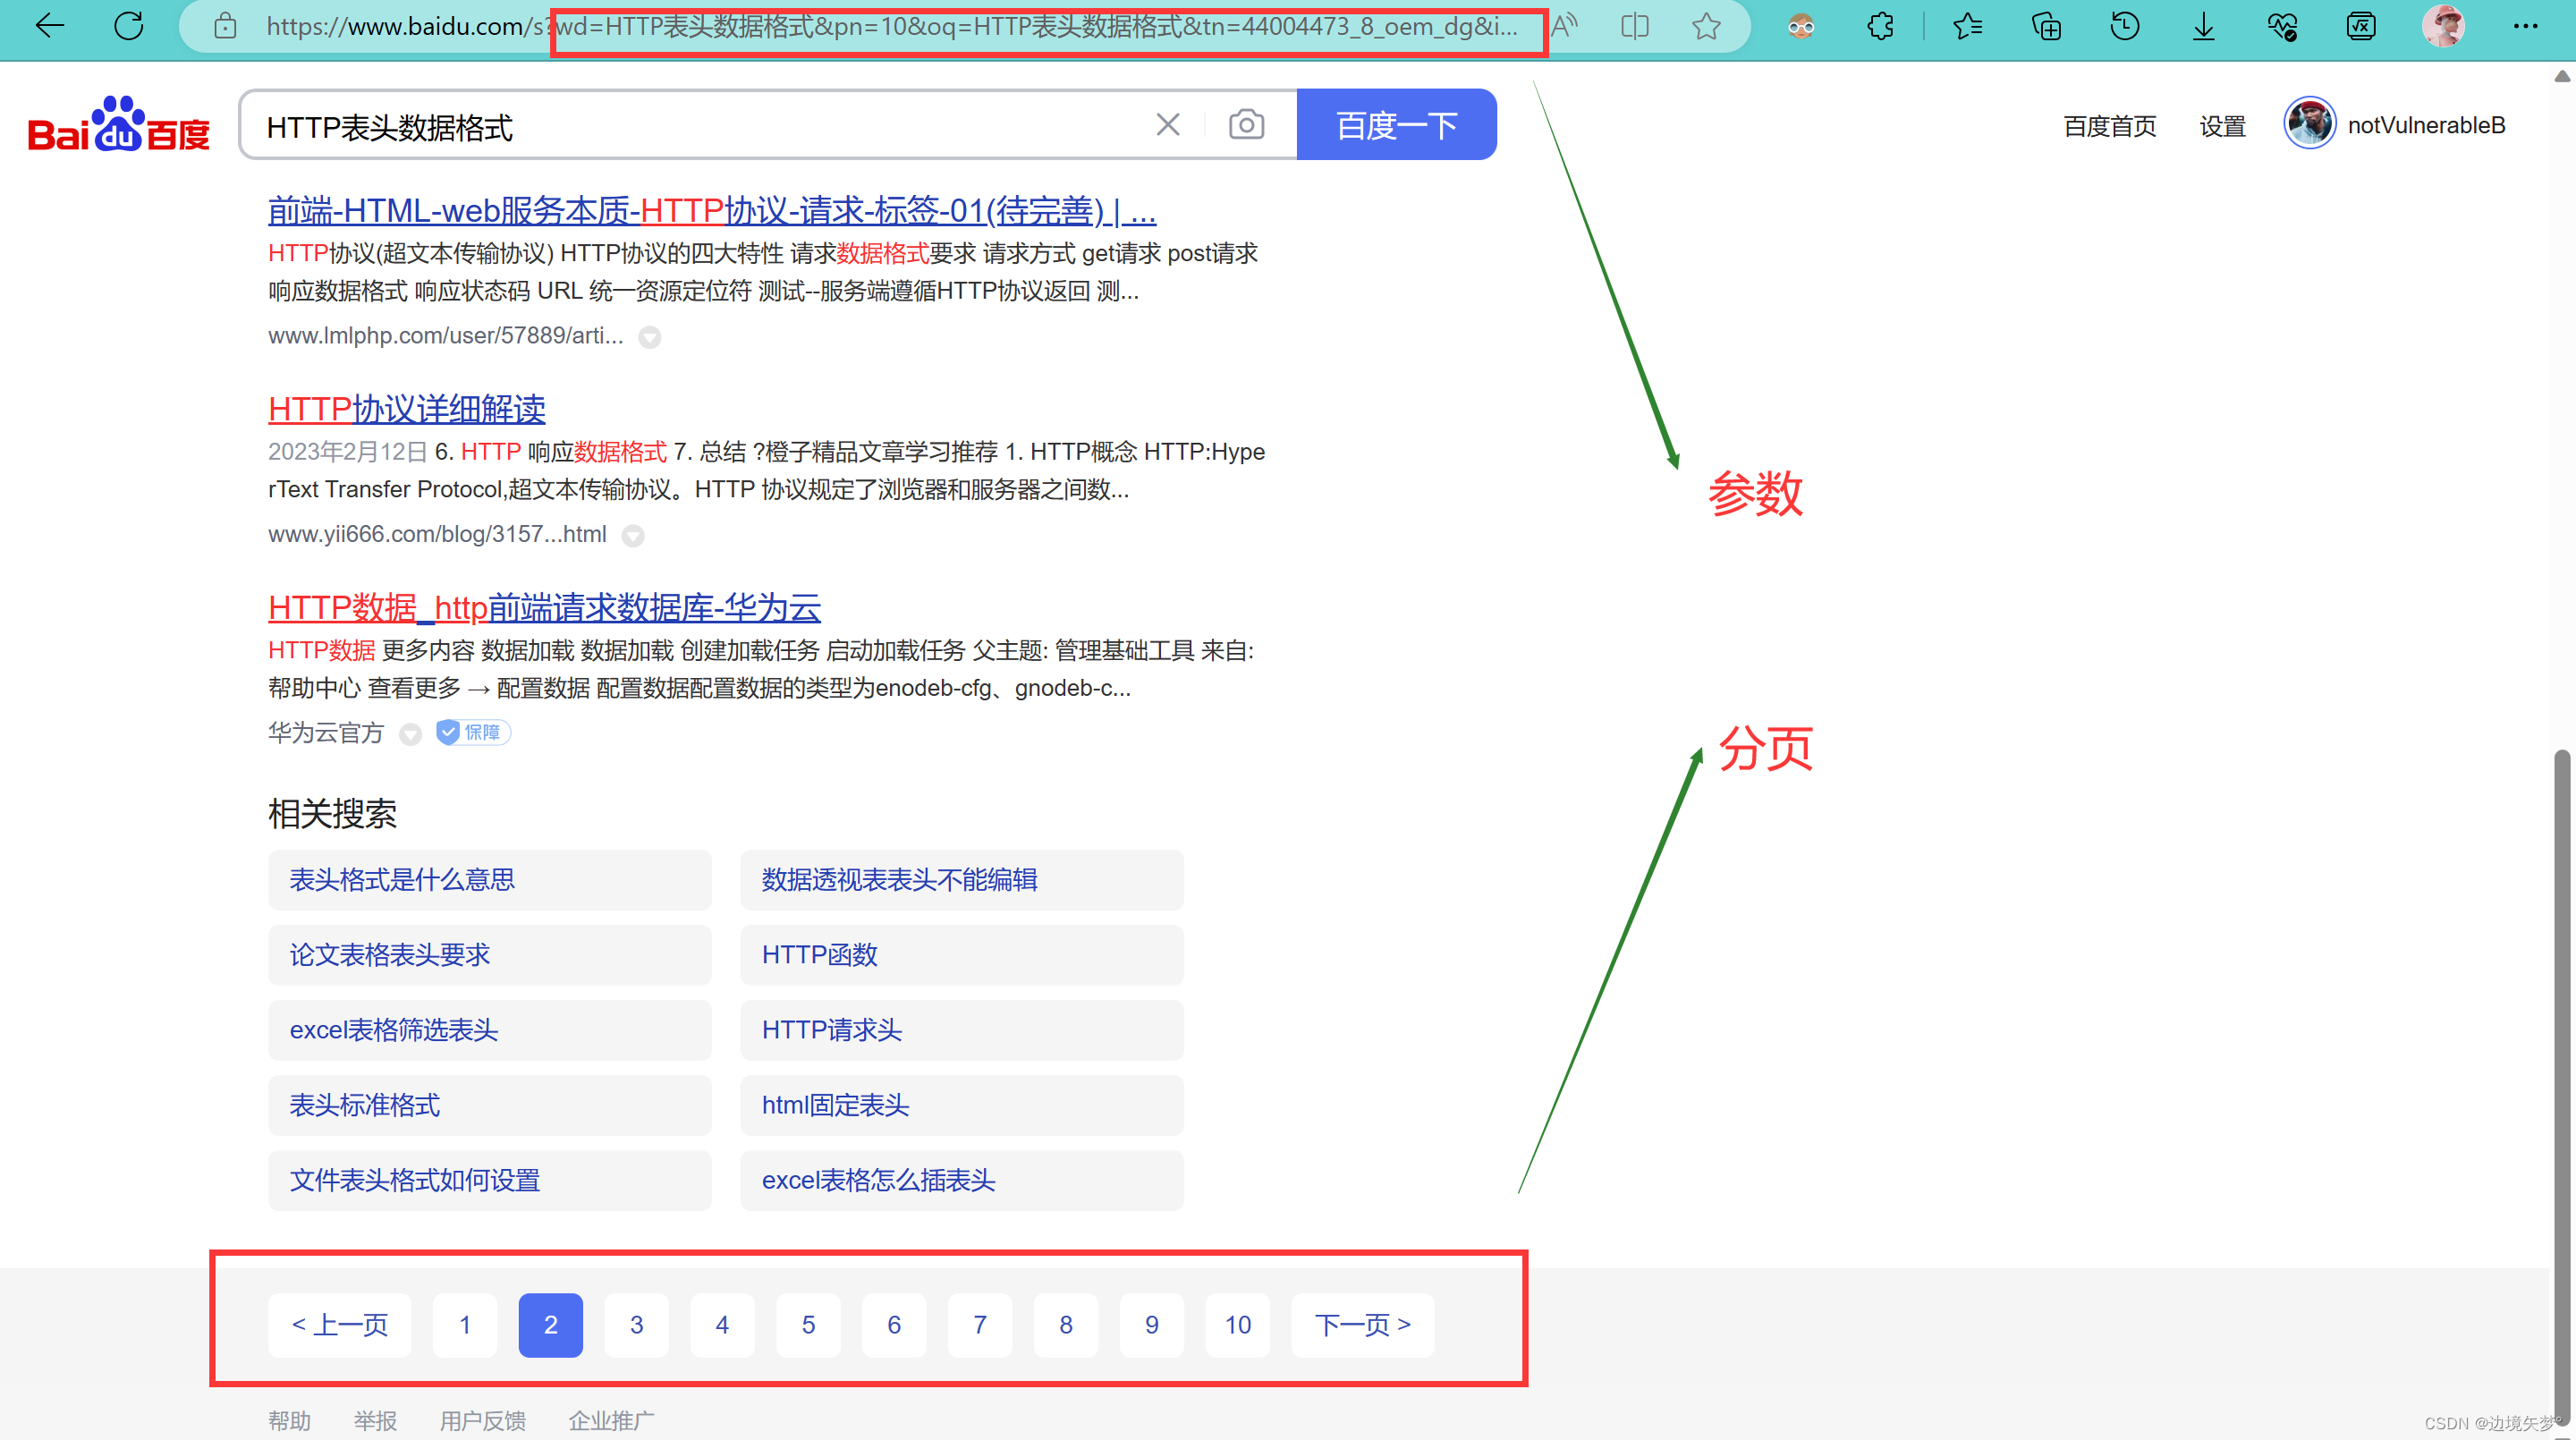Reload the page using the refresh icon
Screen dimensions: 2576x1440
pos(128,26)
